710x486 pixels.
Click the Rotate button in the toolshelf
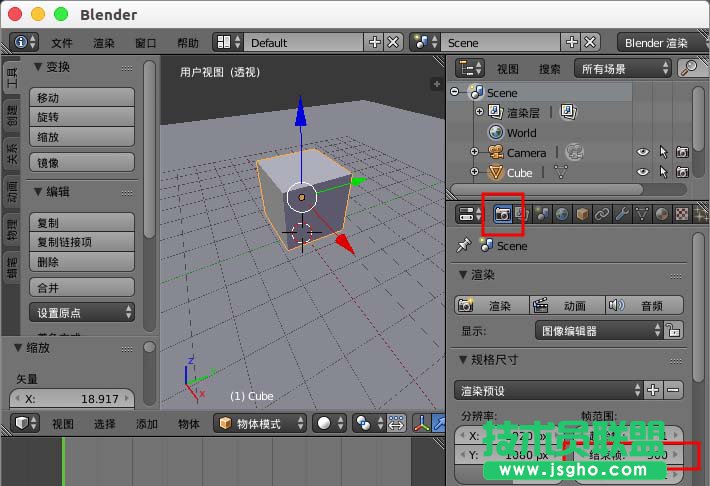(x=82, y=117)
